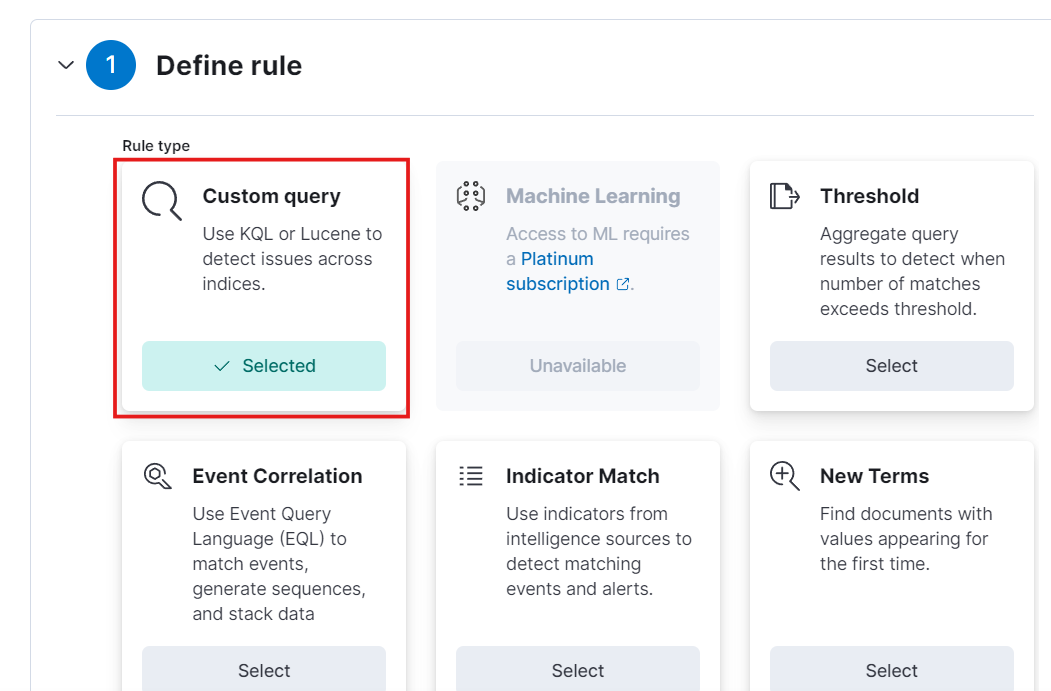Screen dimensions: 1051x691
Task: Select the Indicator Match rule type
Action: (x=578, y=669)
